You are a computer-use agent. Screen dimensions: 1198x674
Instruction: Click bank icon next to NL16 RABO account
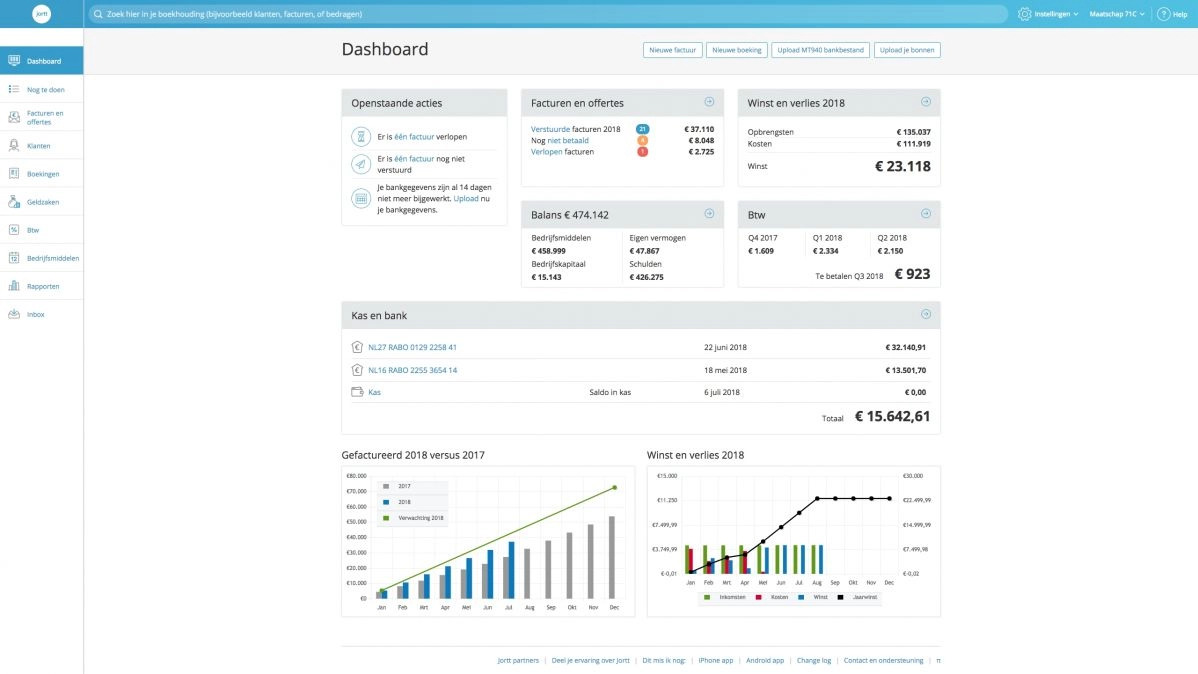[357, 370]
